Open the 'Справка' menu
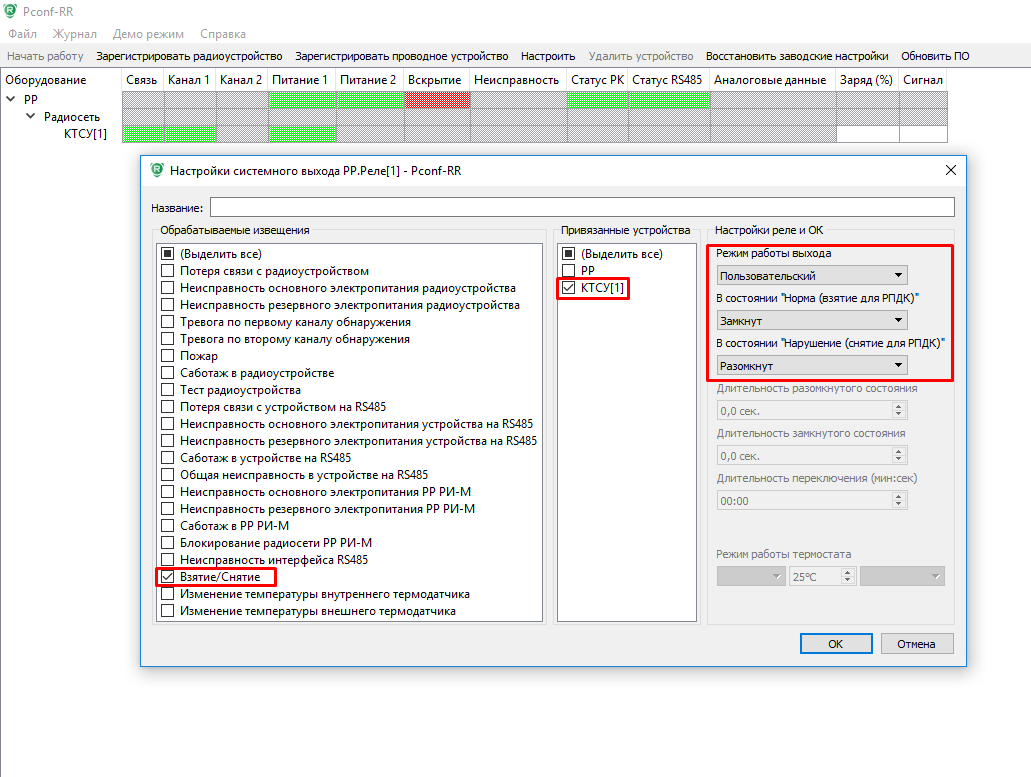1031x777 pixels. [x=223, y=34]
